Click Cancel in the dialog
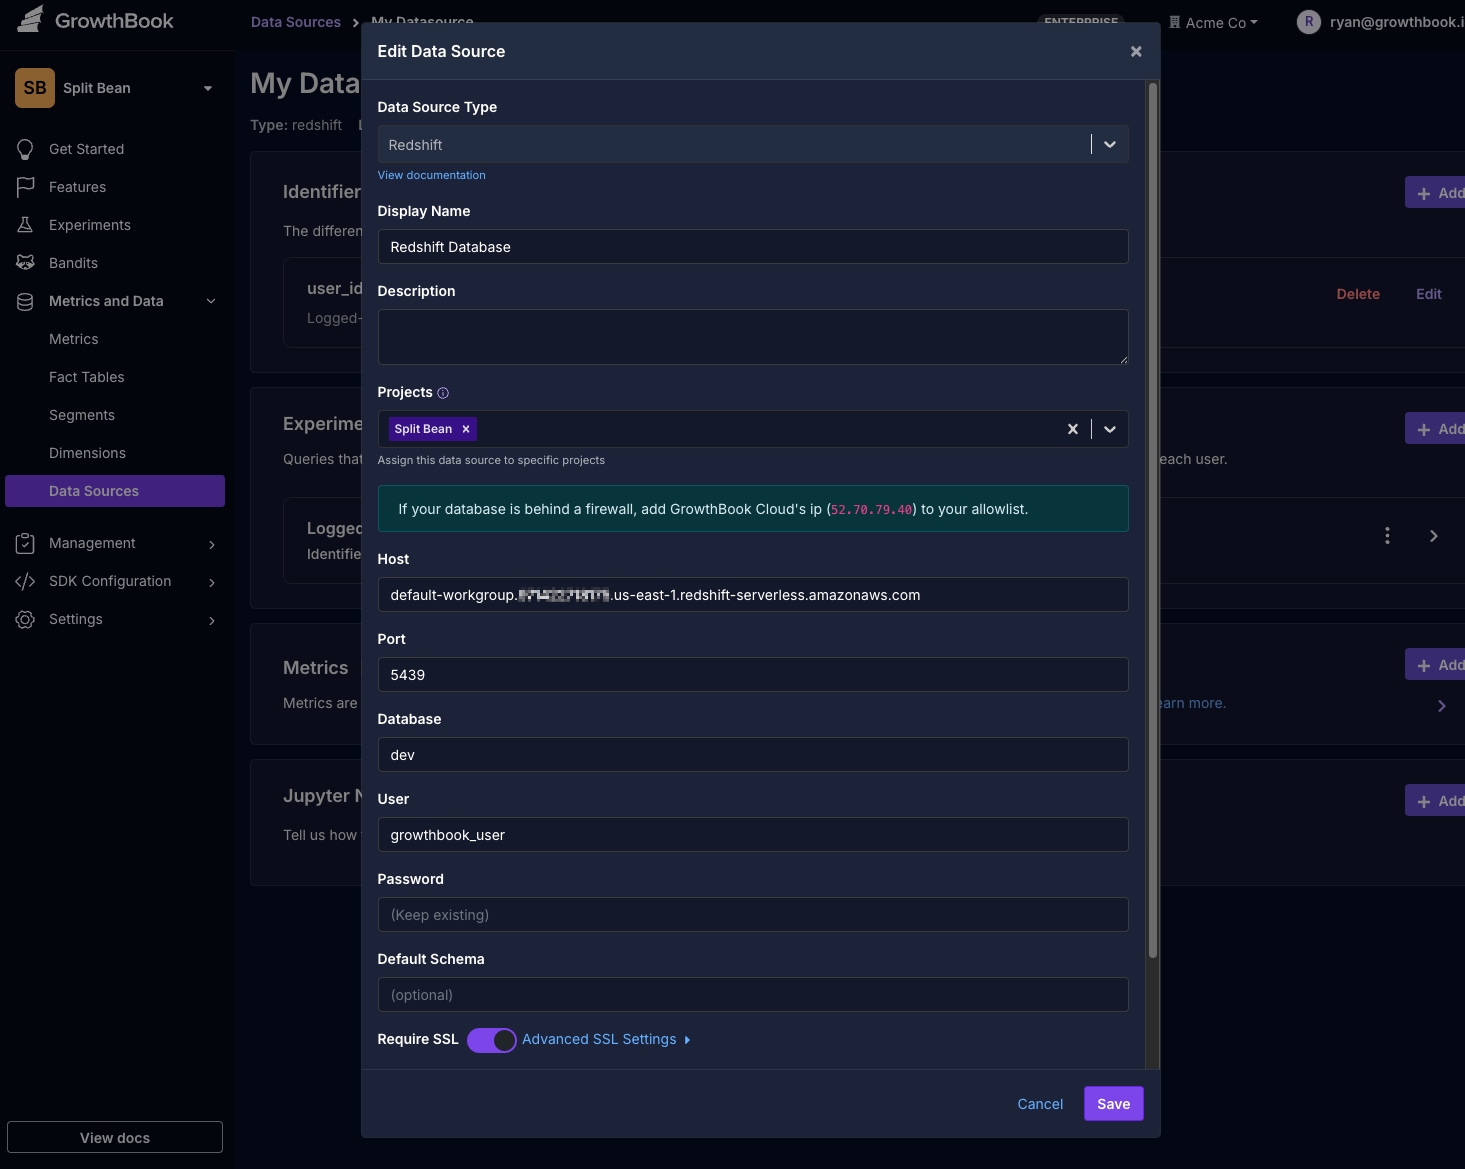 pos(1040,1104)
